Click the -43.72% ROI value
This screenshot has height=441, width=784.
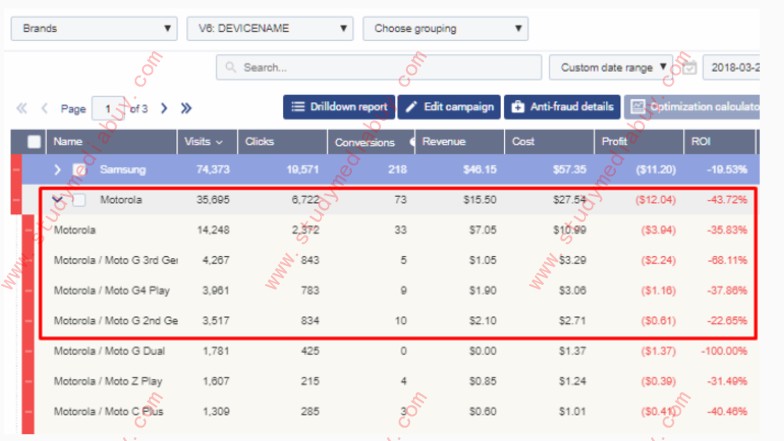(727, 200)
